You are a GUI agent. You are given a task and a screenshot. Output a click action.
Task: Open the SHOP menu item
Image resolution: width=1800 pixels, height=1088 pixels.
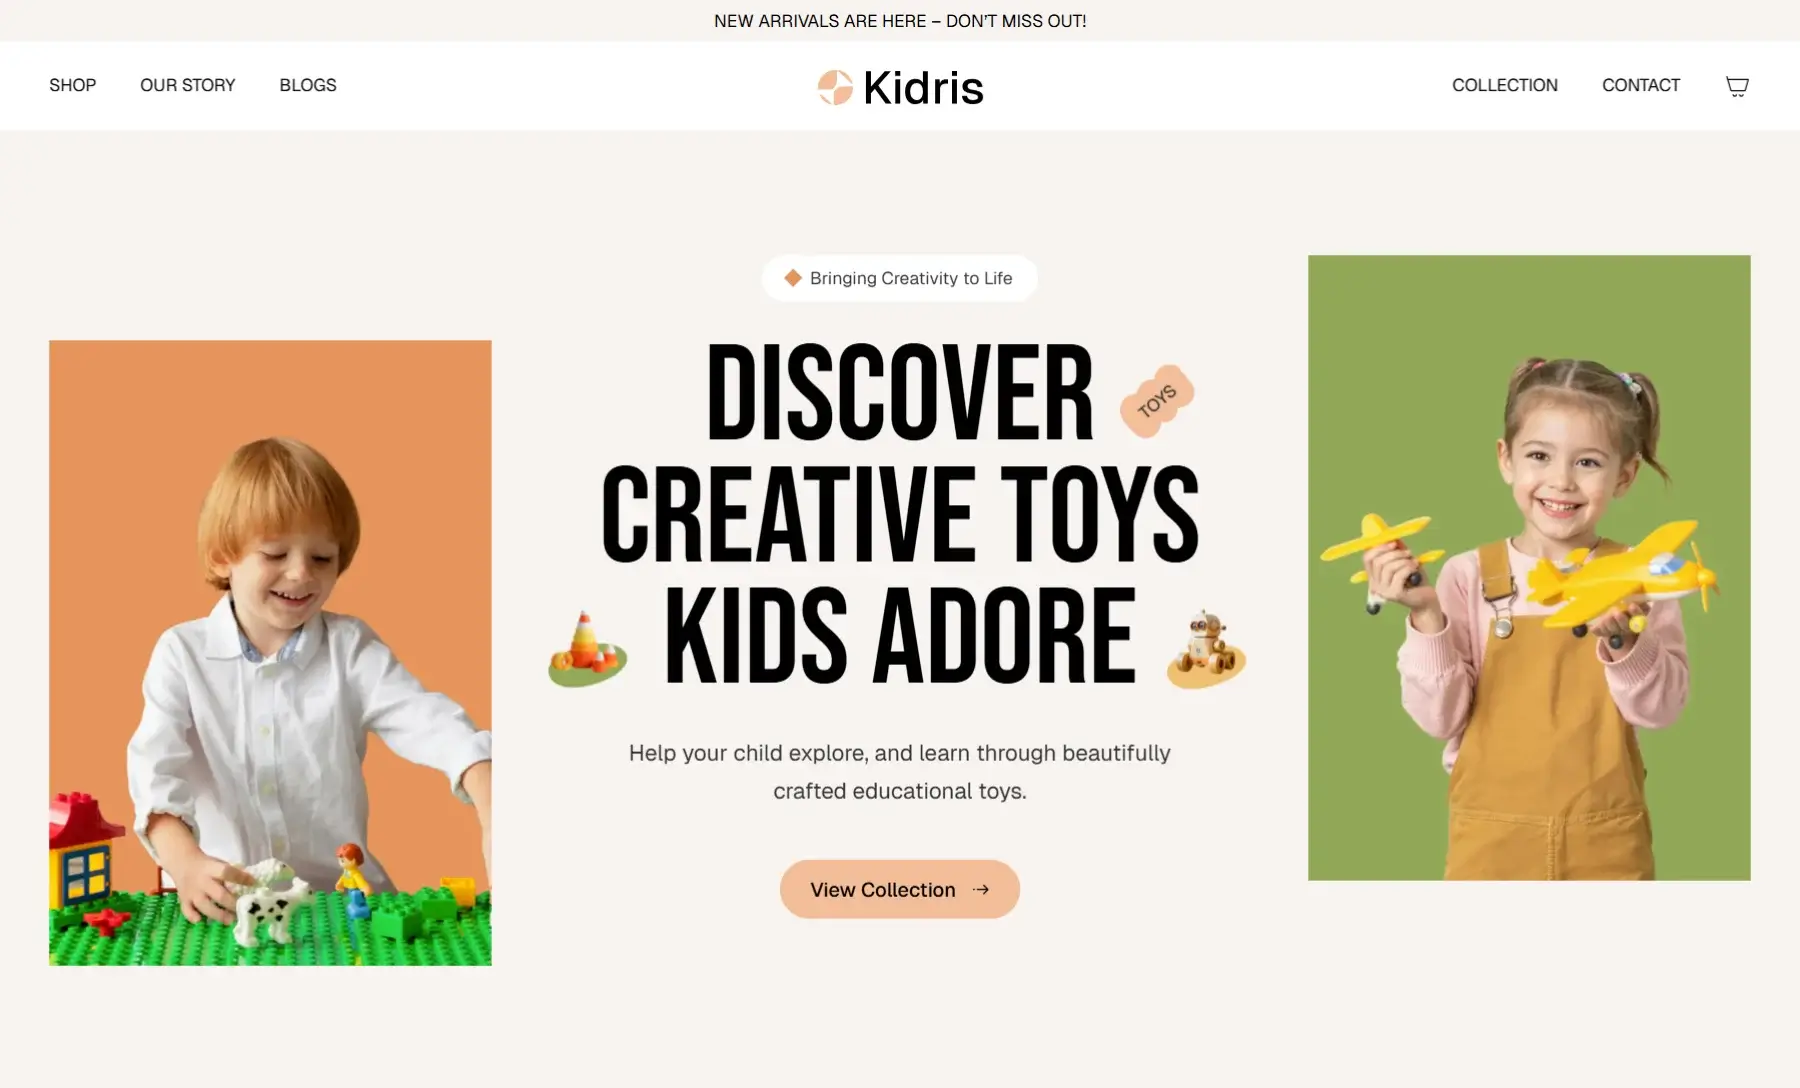point(73,85)
